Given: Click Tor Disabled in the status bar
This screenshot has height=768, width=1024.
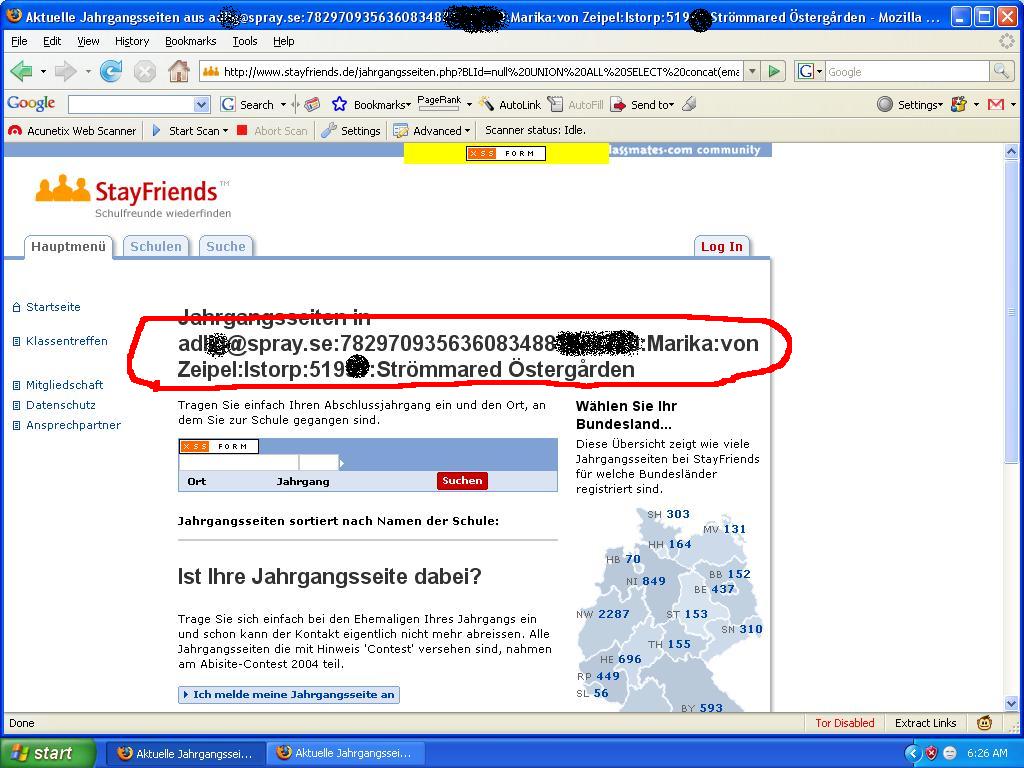Looking at the screenshot, I should [x=844, y=723].
